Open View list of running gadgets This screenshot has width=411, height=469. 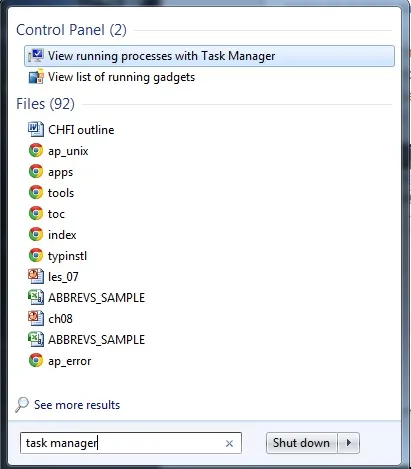[121, 77]
